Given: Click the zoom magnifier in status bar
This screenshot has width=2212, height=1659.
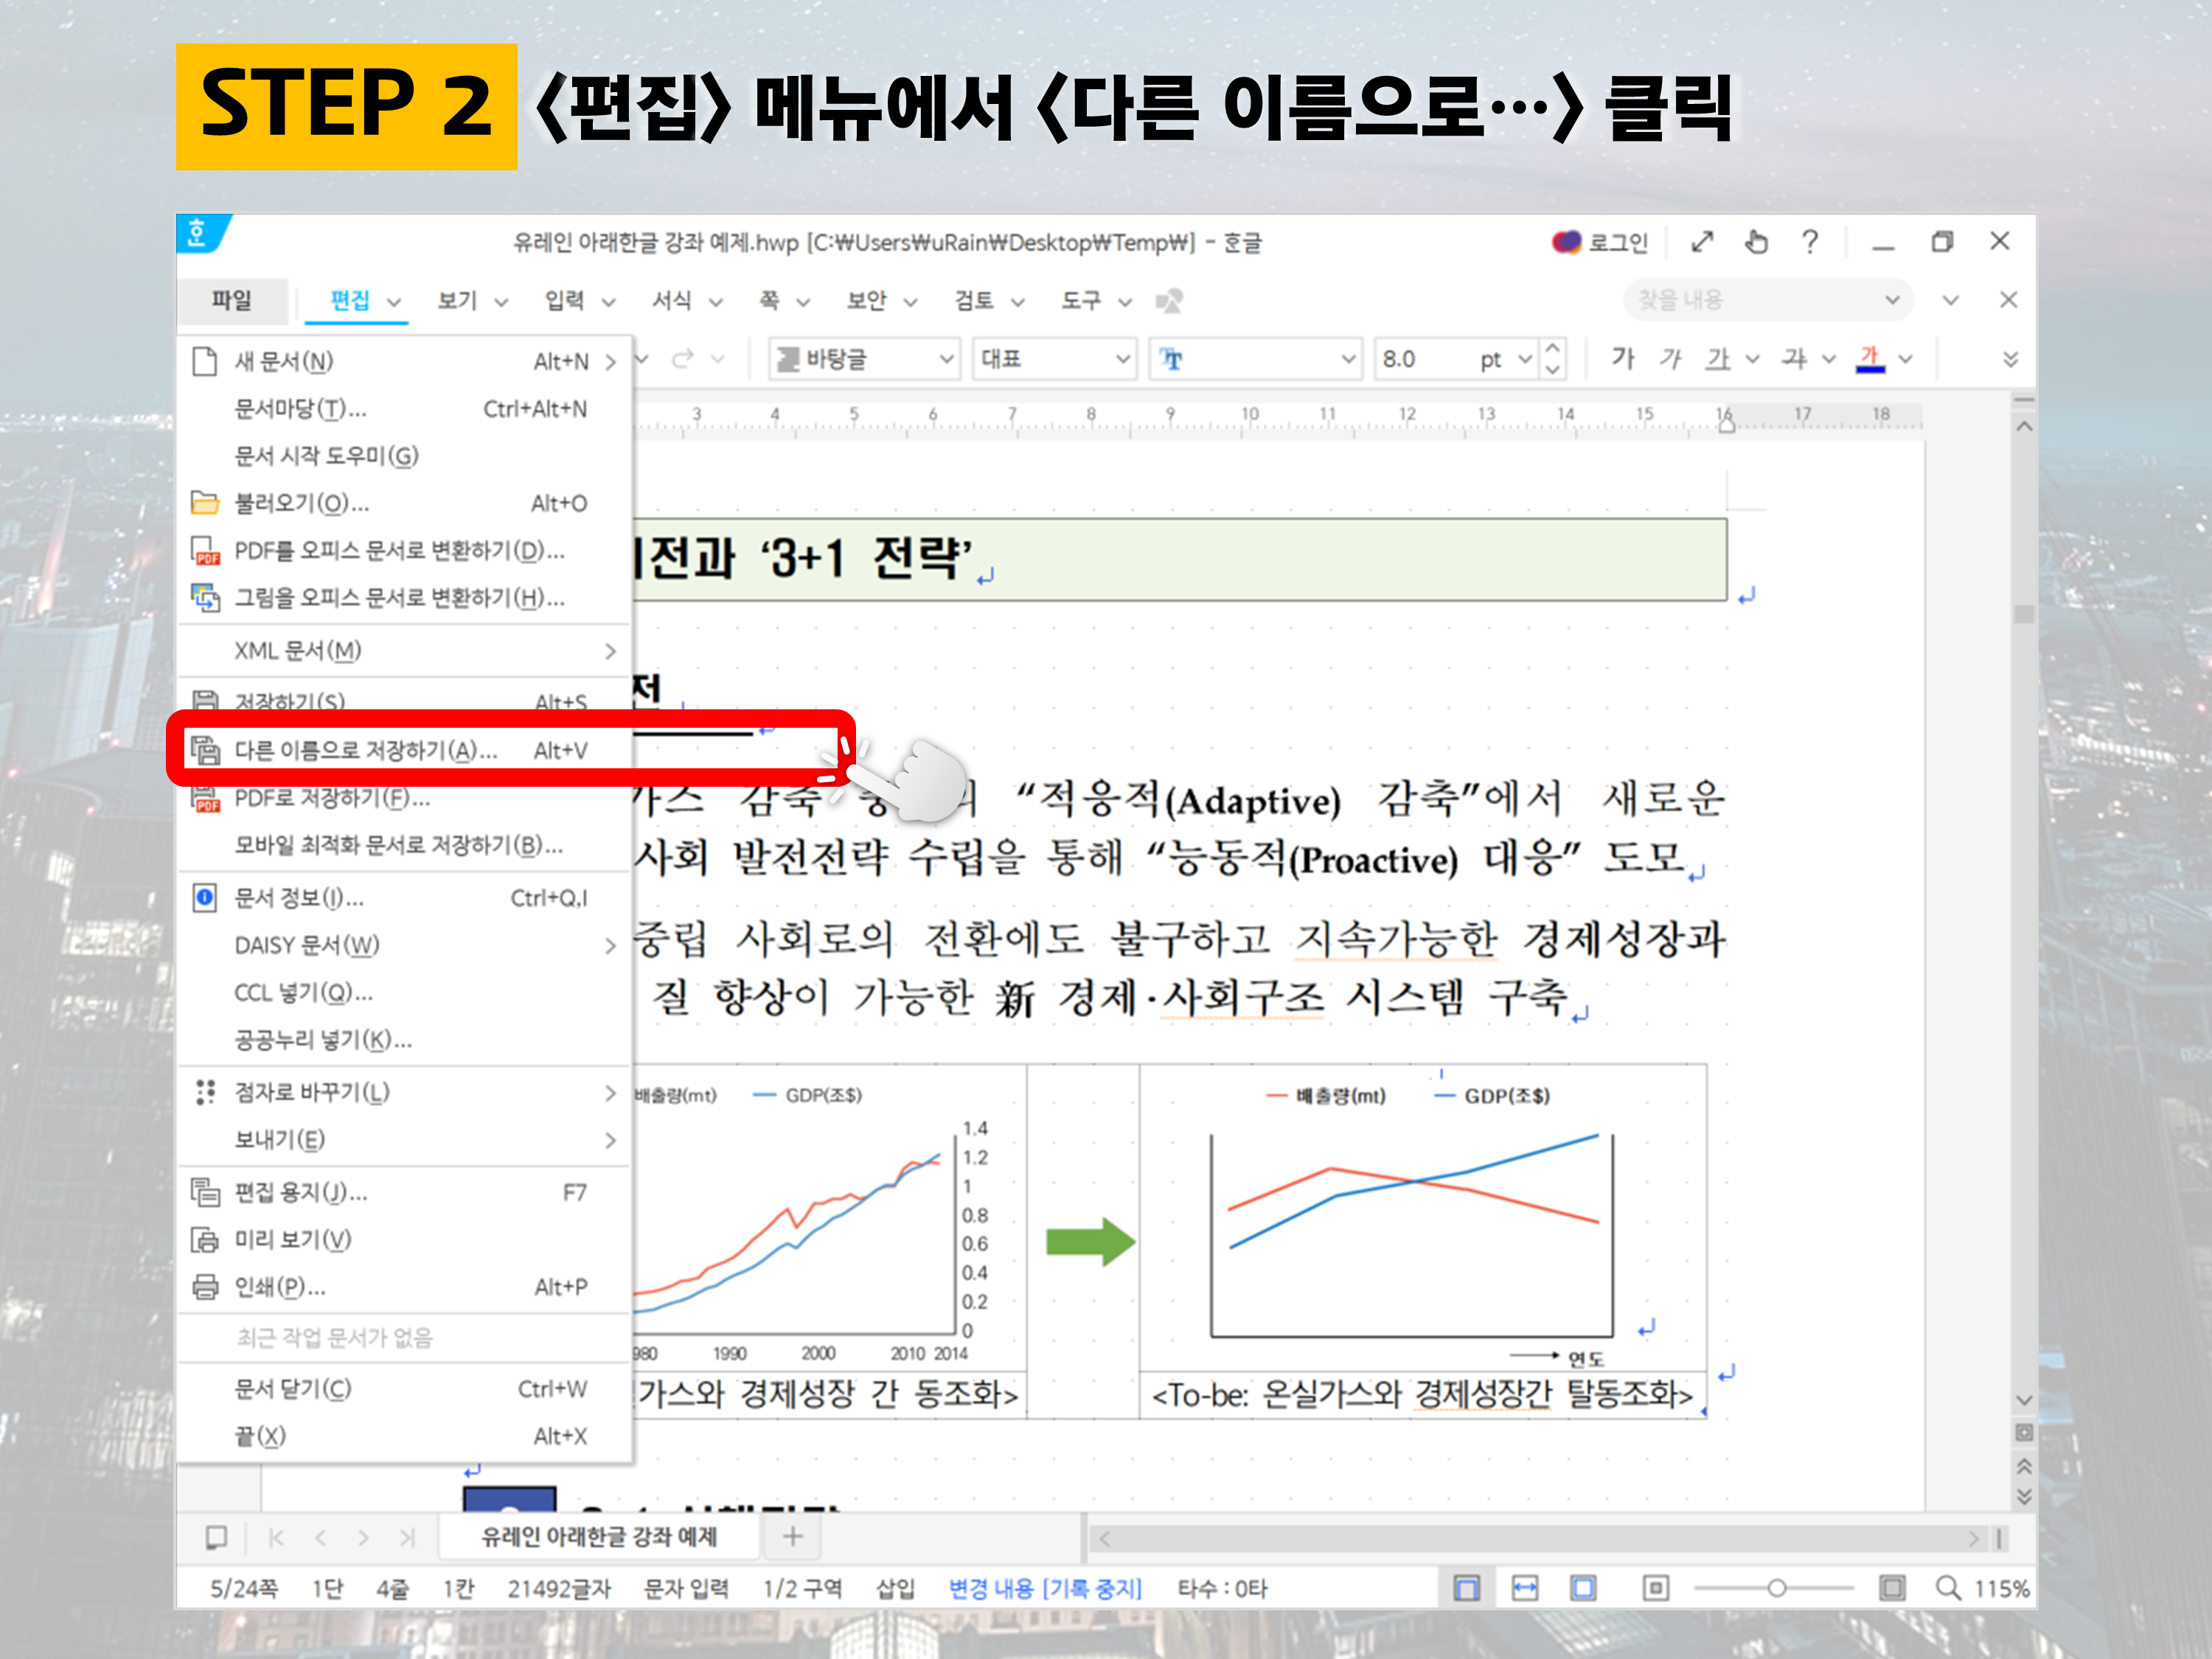Looking at the screenshot, I should 1947,1588.
